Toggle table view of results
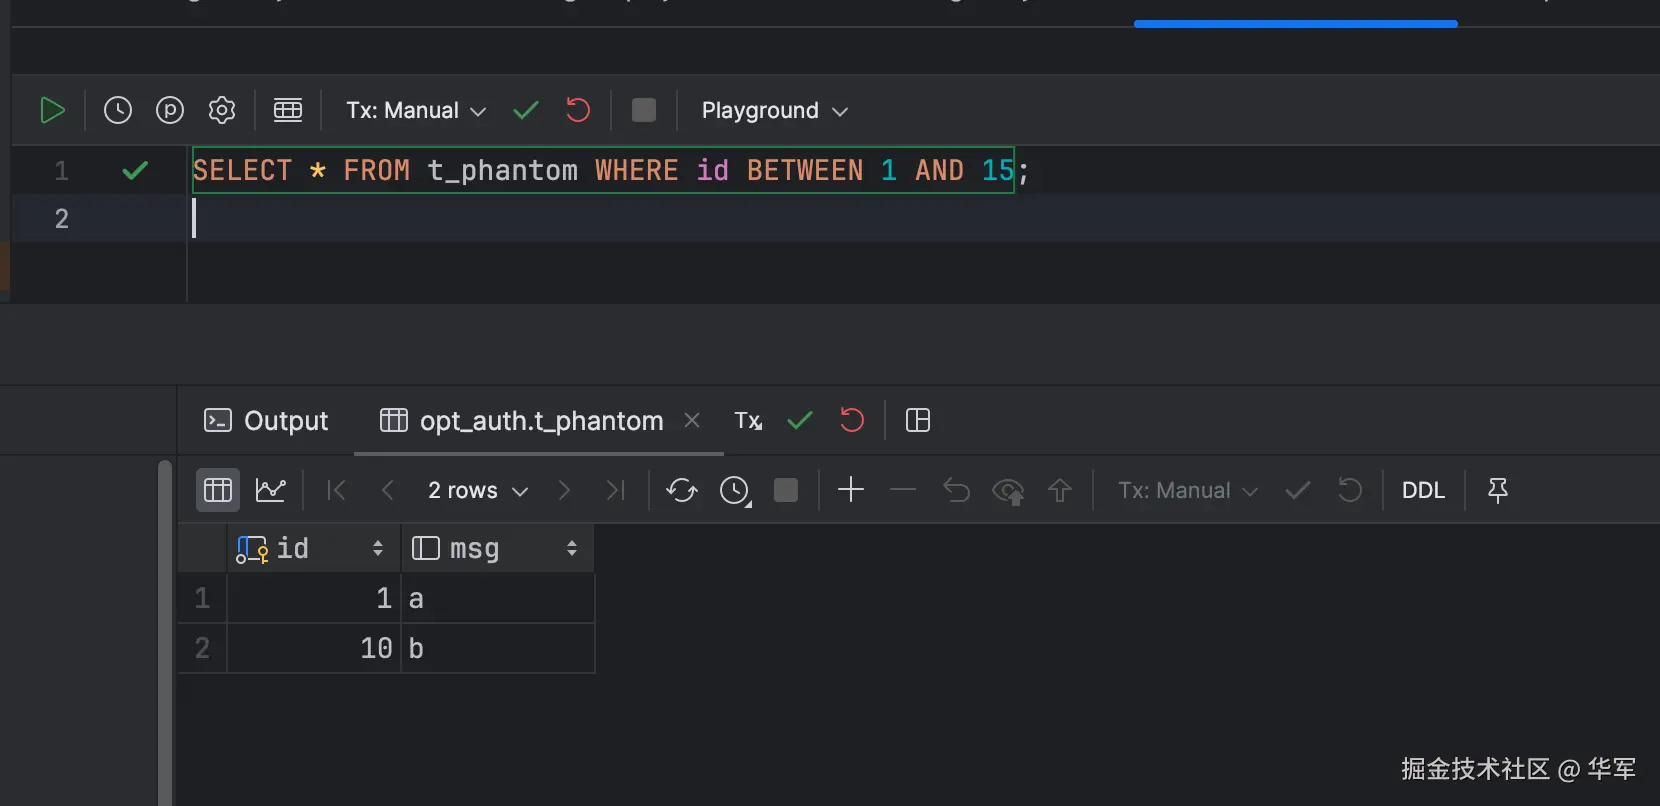 [218, 490]
